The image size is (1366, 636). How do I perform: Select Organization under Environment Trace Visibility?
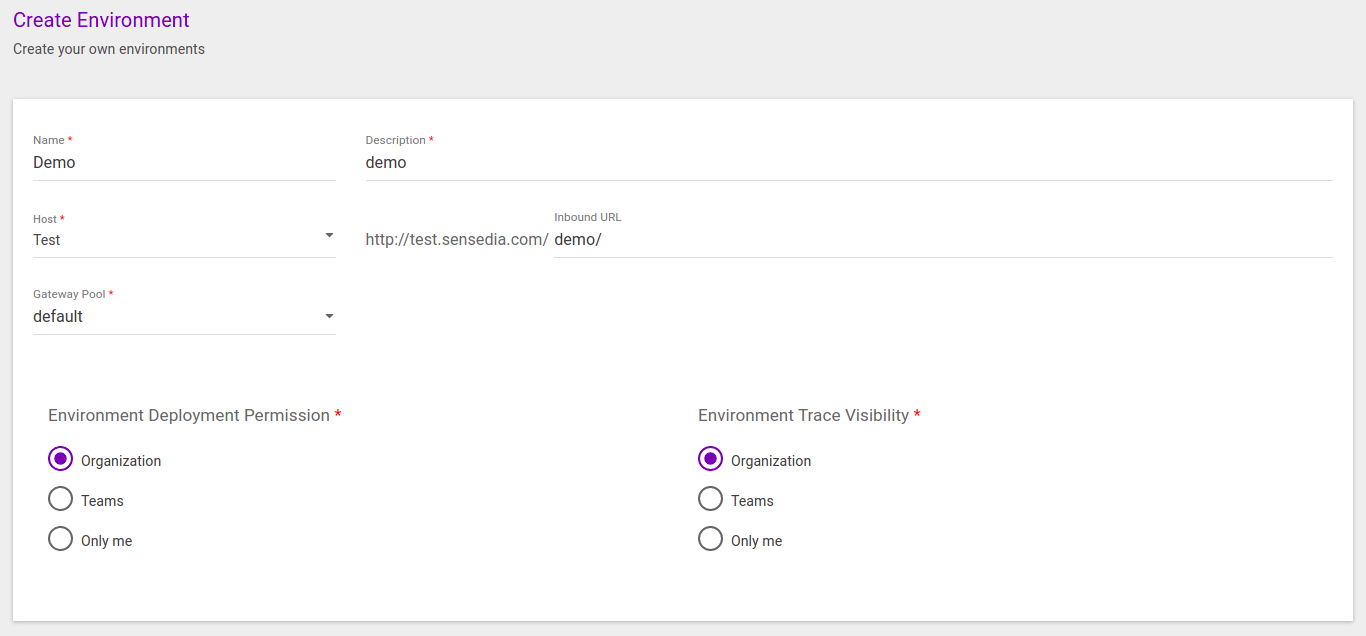tap(711, 459)
